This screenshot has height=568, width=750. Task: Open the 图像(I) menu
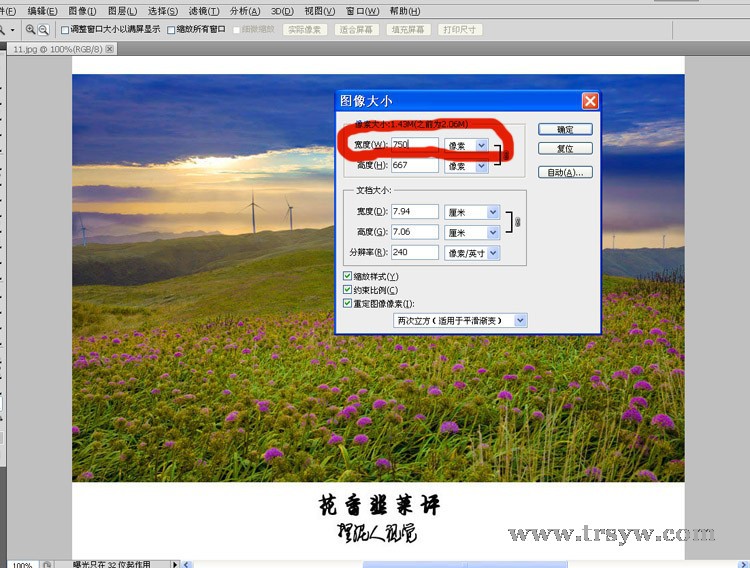[82, 11]
